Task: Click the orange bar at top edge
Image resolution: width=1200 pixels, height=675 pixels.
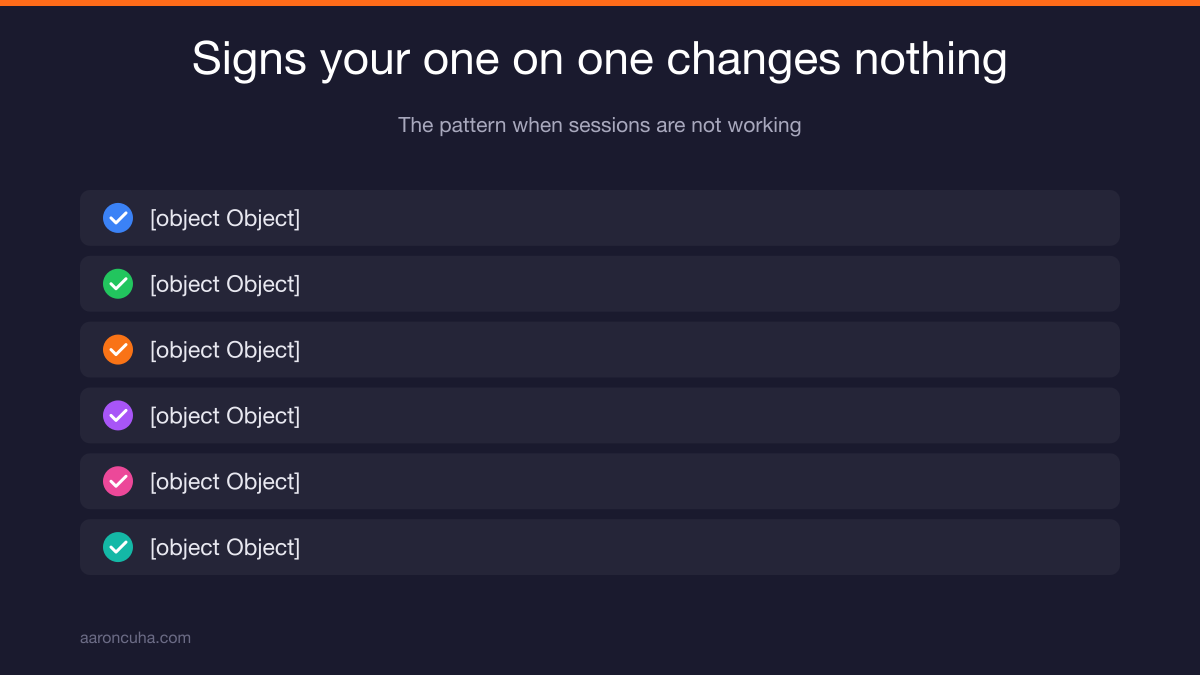Action: tap(600, 3)
